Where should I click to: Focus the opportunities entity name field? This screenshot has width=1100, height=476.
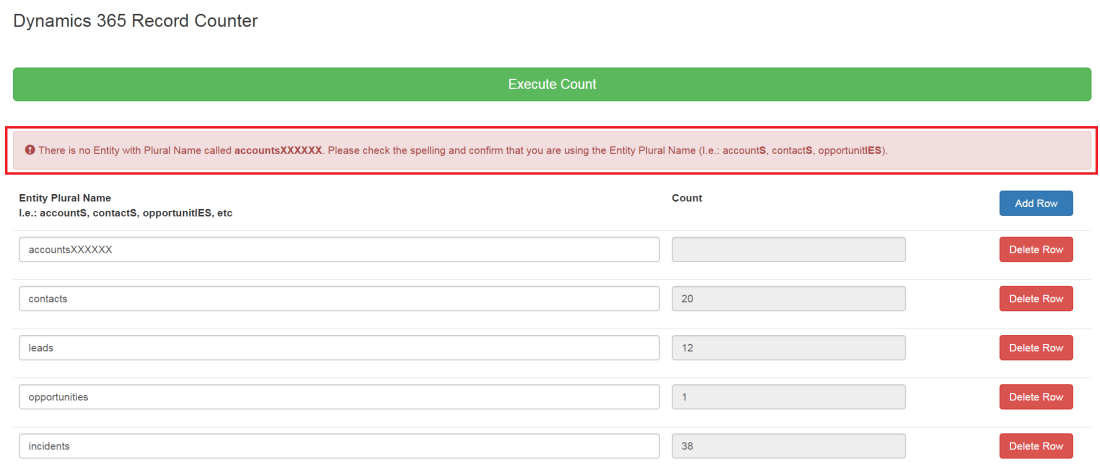click(339, 396)
